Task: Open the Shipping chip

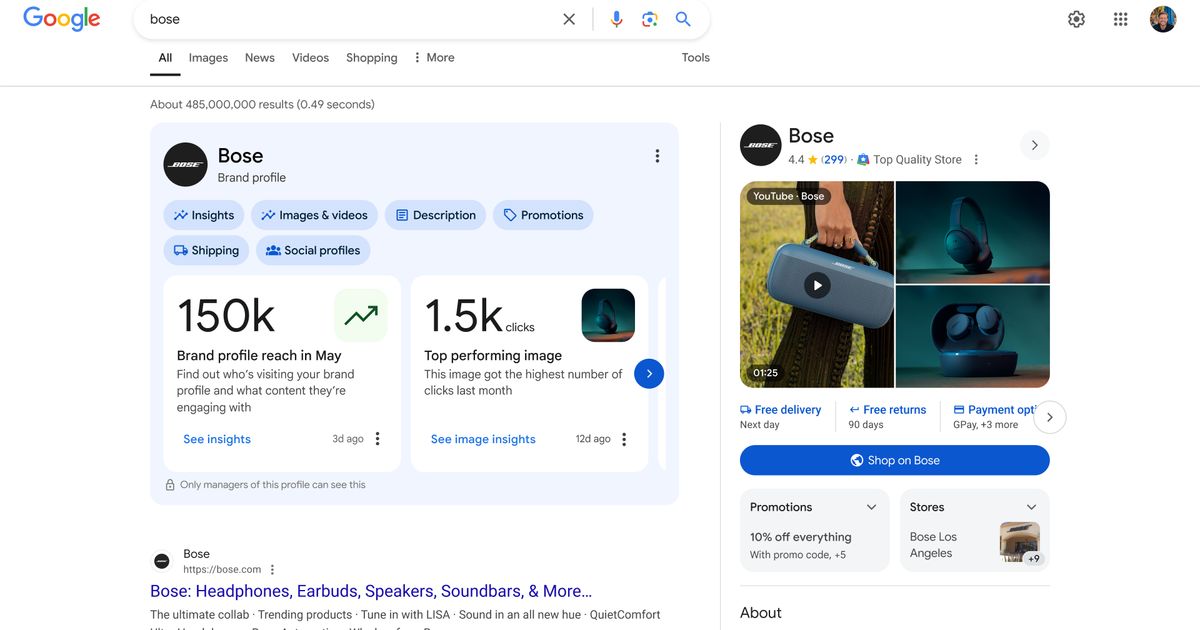Action: coord(206,250)
